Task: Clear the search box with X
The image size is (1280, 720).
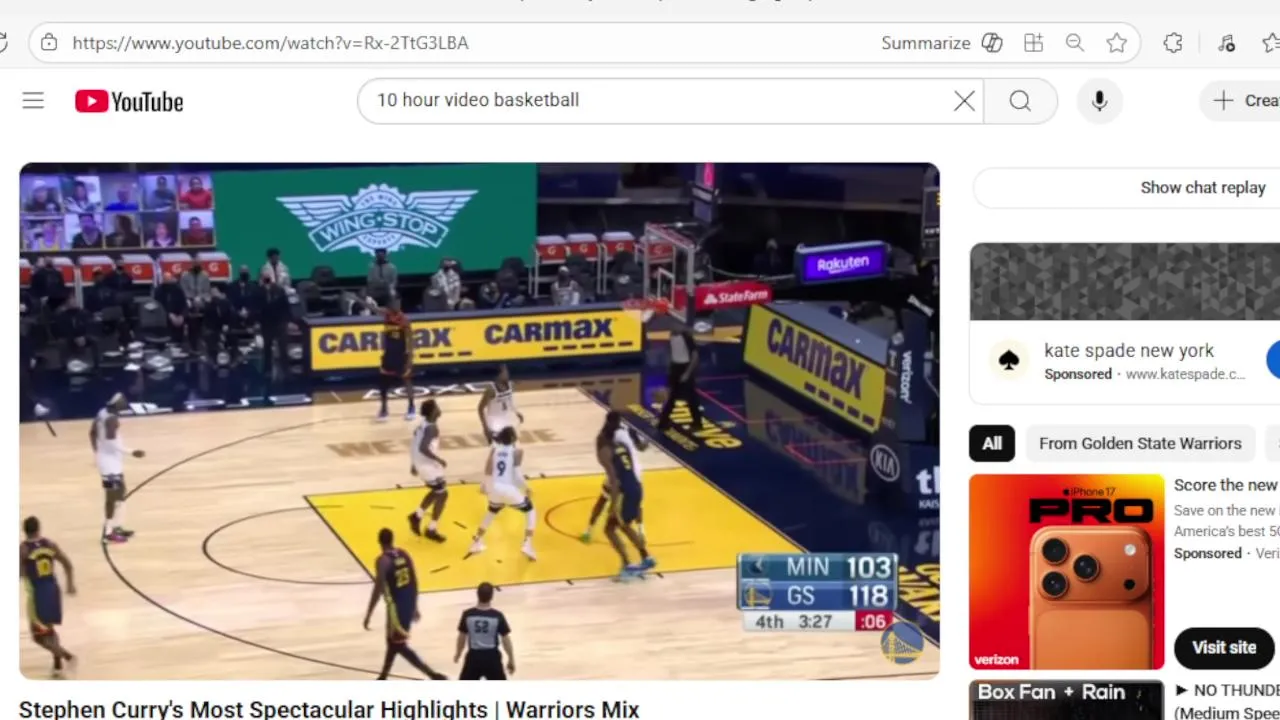Action: coord(964,101)
